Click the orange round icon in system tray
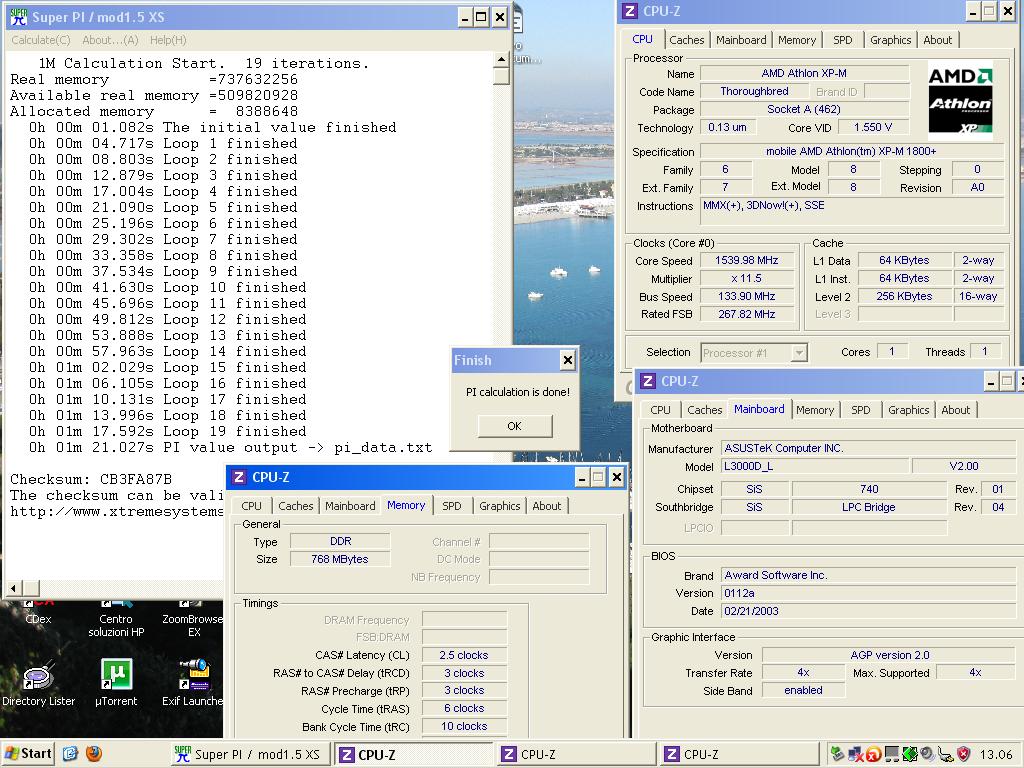The width and height of the screenshot is (1024, 768). pyautogui.click(x=874, y=755)
